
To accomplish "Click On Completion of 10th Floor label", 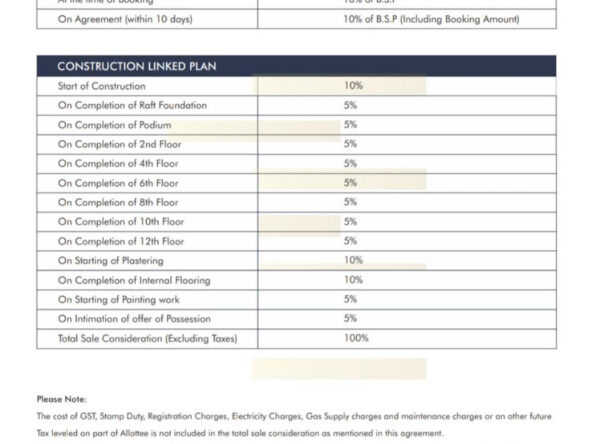I will coord(121,222).
